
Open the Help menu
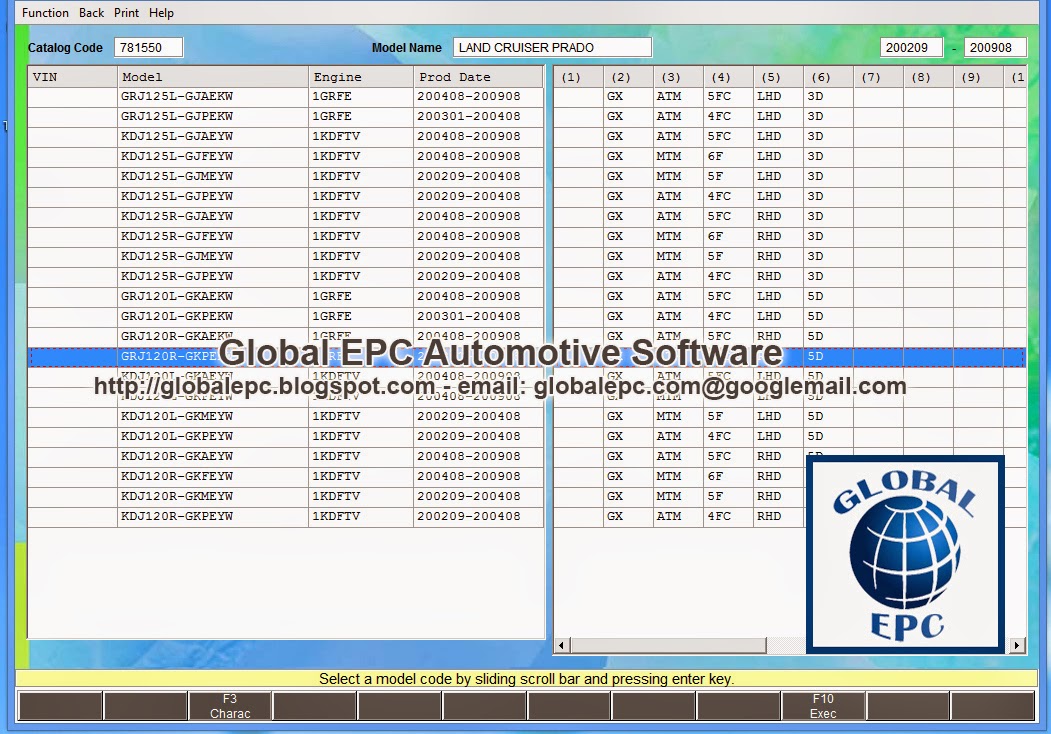pyautogui.click(x=161, y=13)
